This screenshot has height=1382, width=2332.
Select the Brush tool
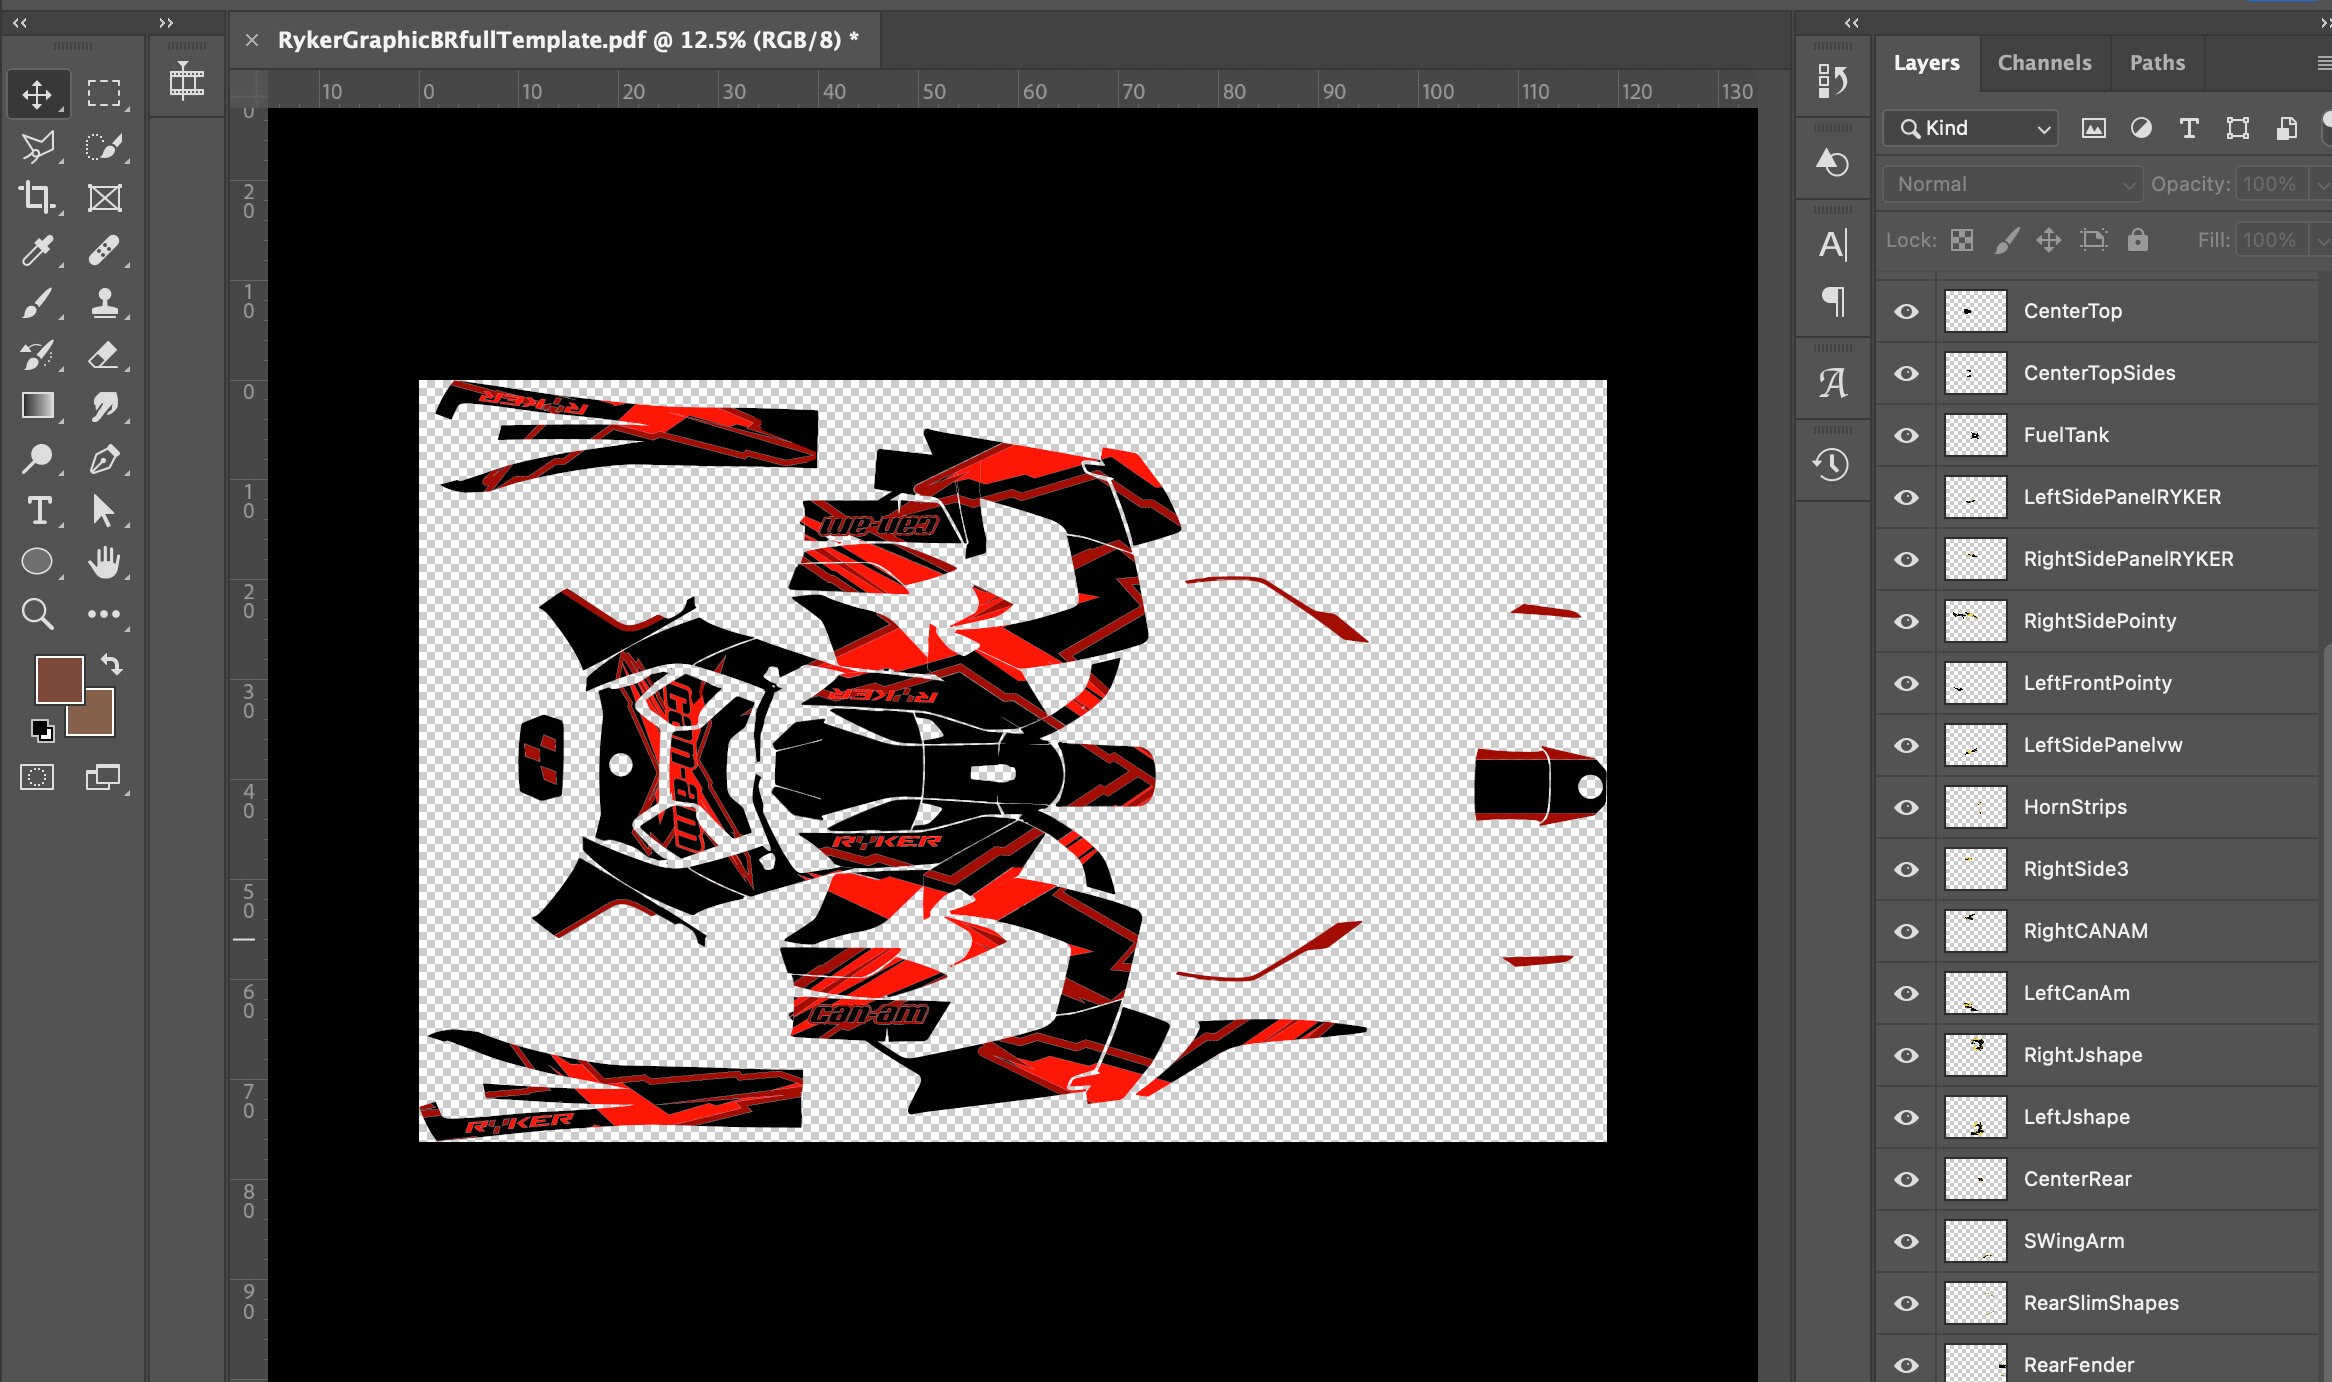click(x=37, y=303)
